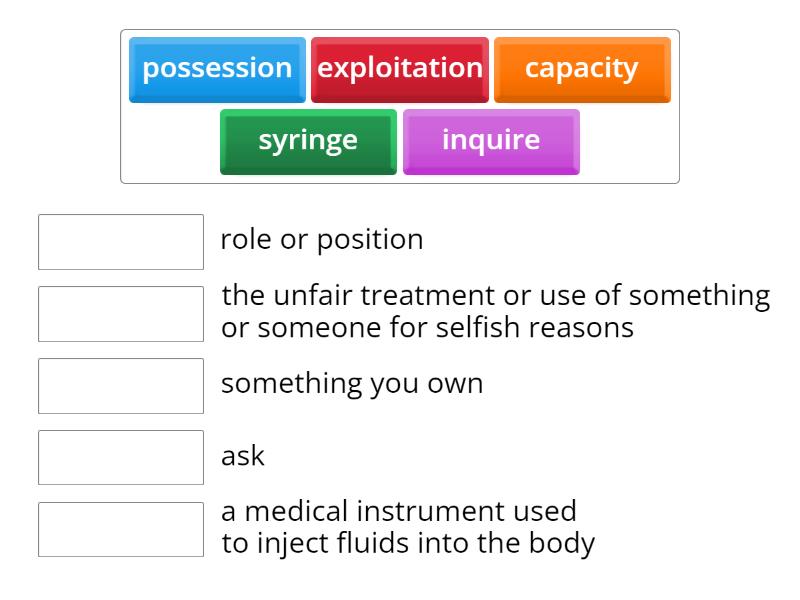Image resolution: width=800 pixels, height=600 pixels.
Task: Select the empty slot beside 'ask'
Action: point(121,457)
